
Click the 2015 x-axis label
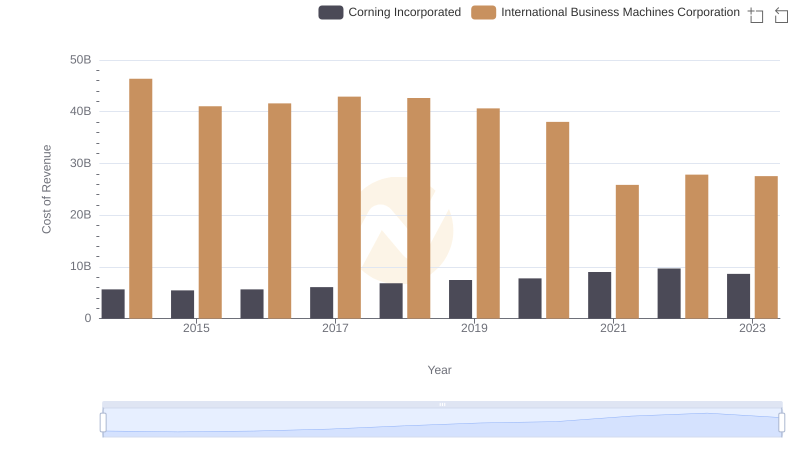tap(196, 328)
